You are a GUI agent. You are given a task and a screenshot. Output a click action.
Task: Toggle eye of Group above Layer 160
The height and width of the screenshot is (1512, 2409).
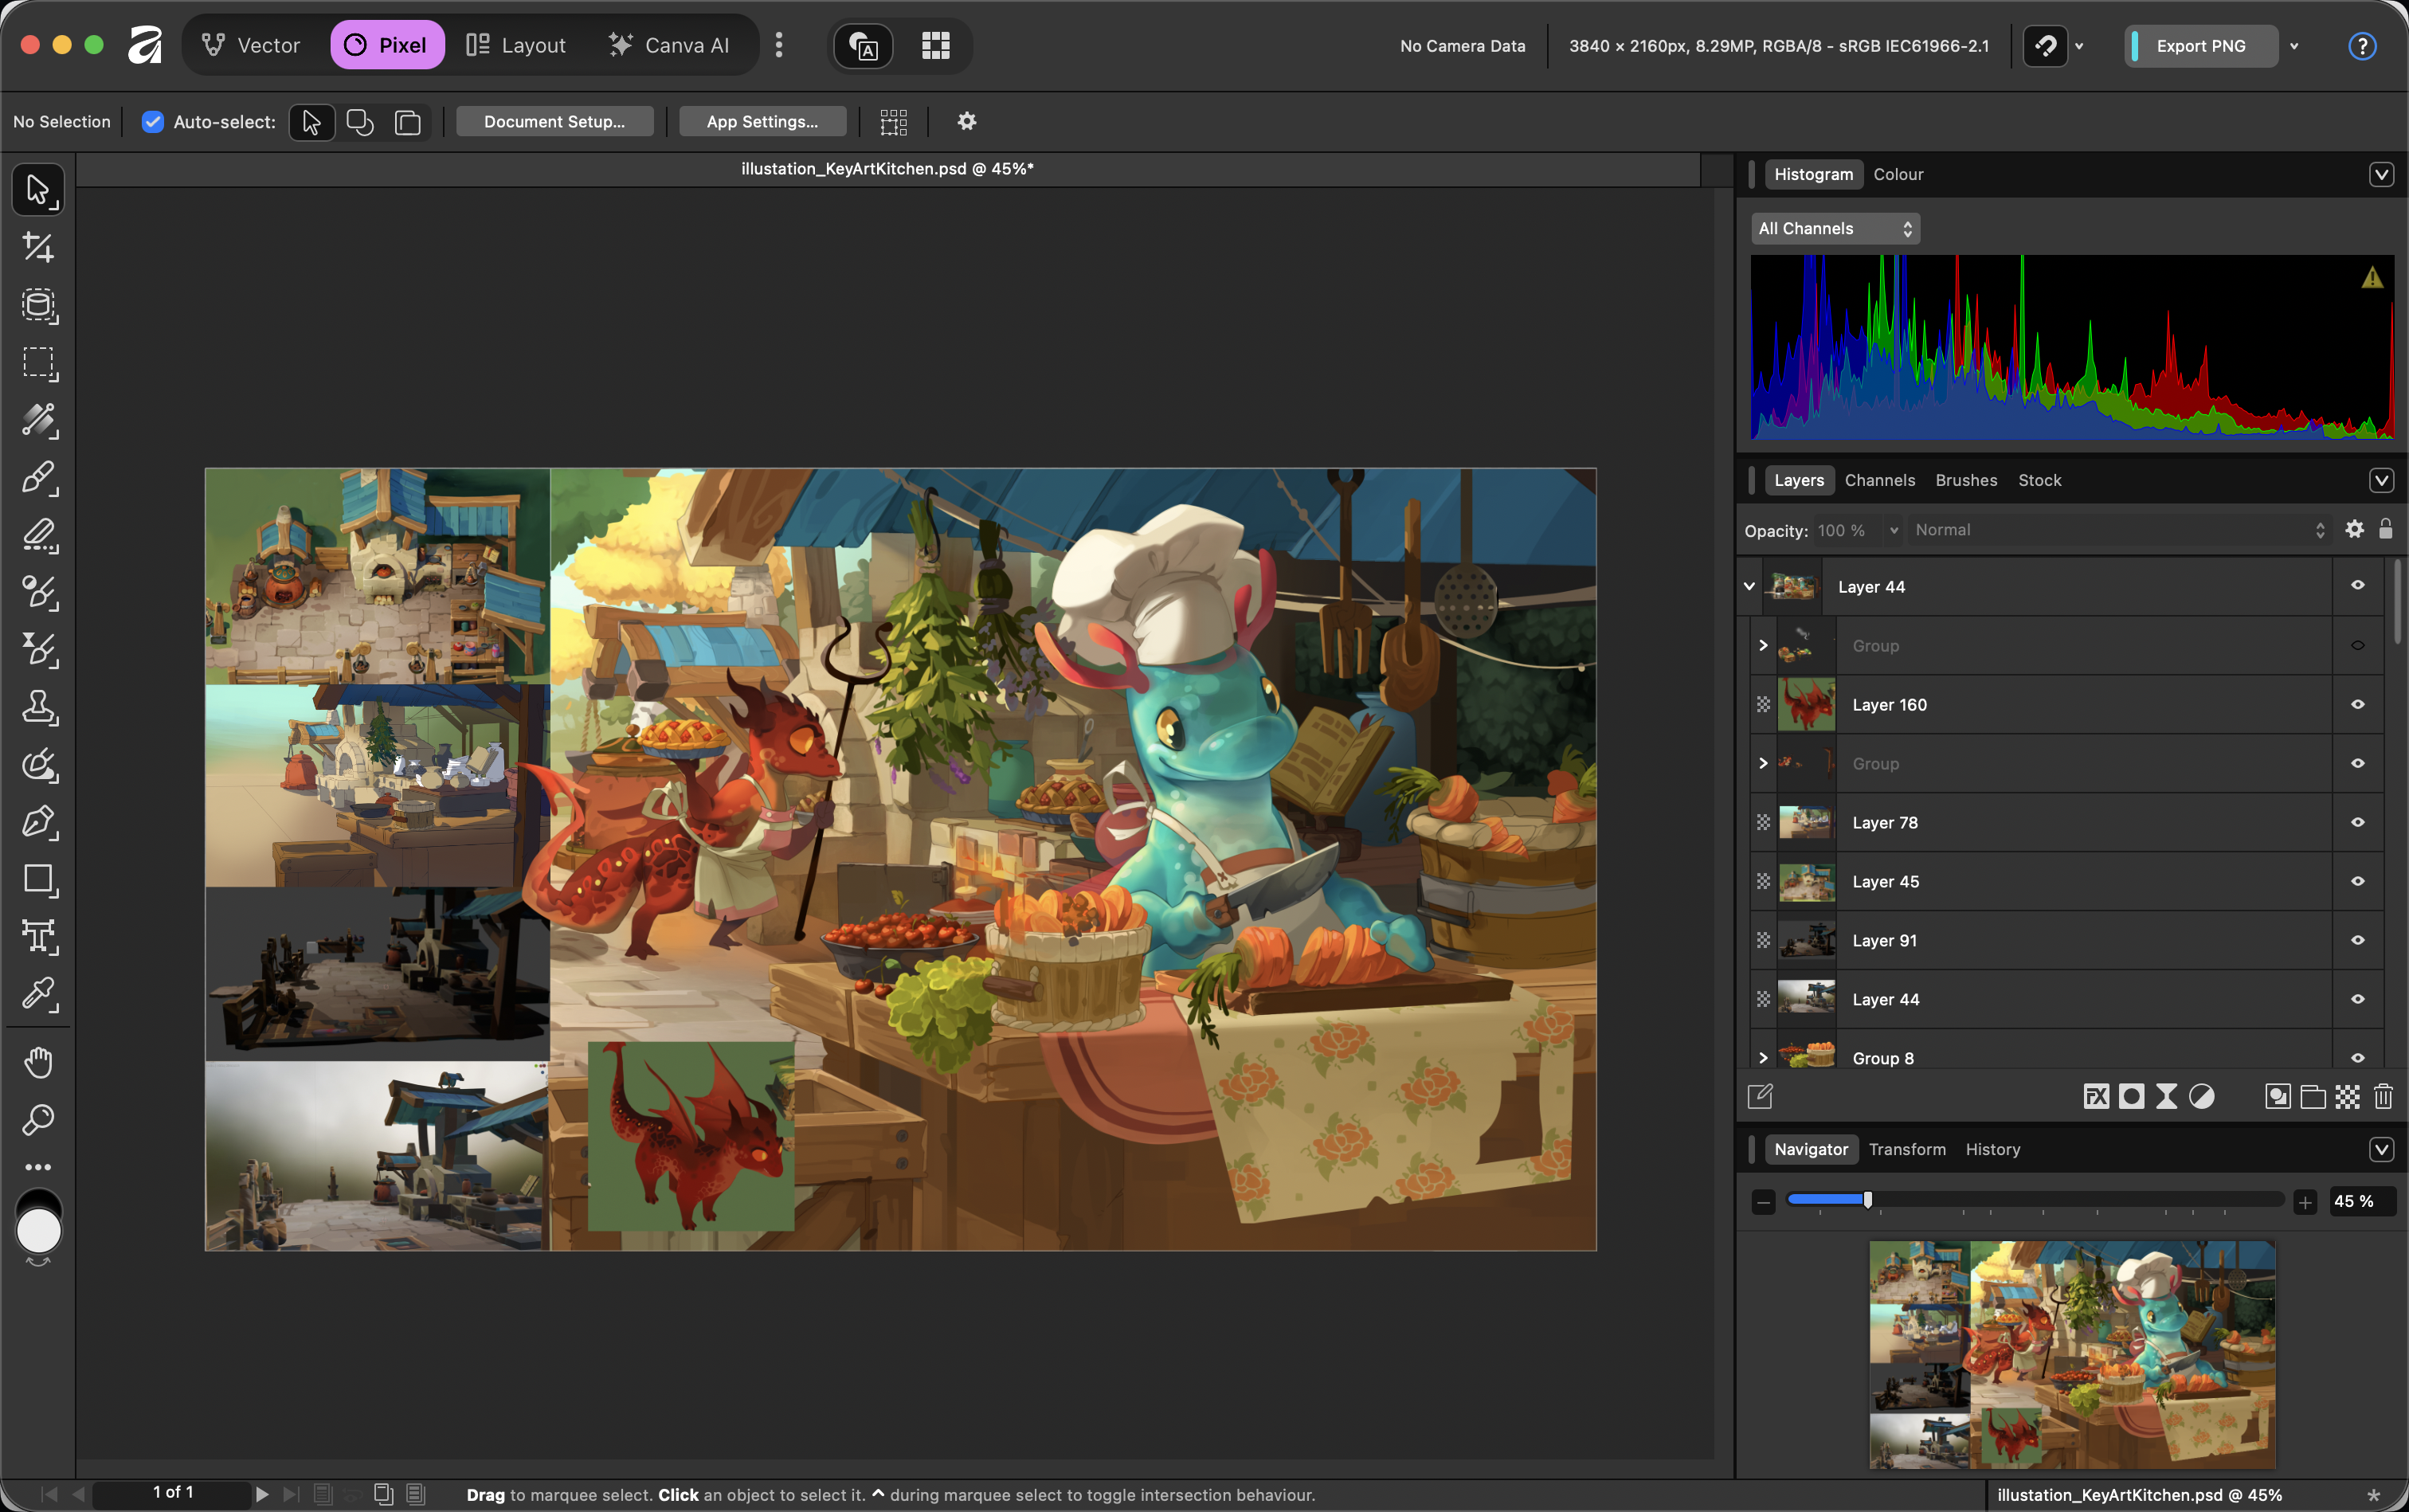coord(2357,645)
